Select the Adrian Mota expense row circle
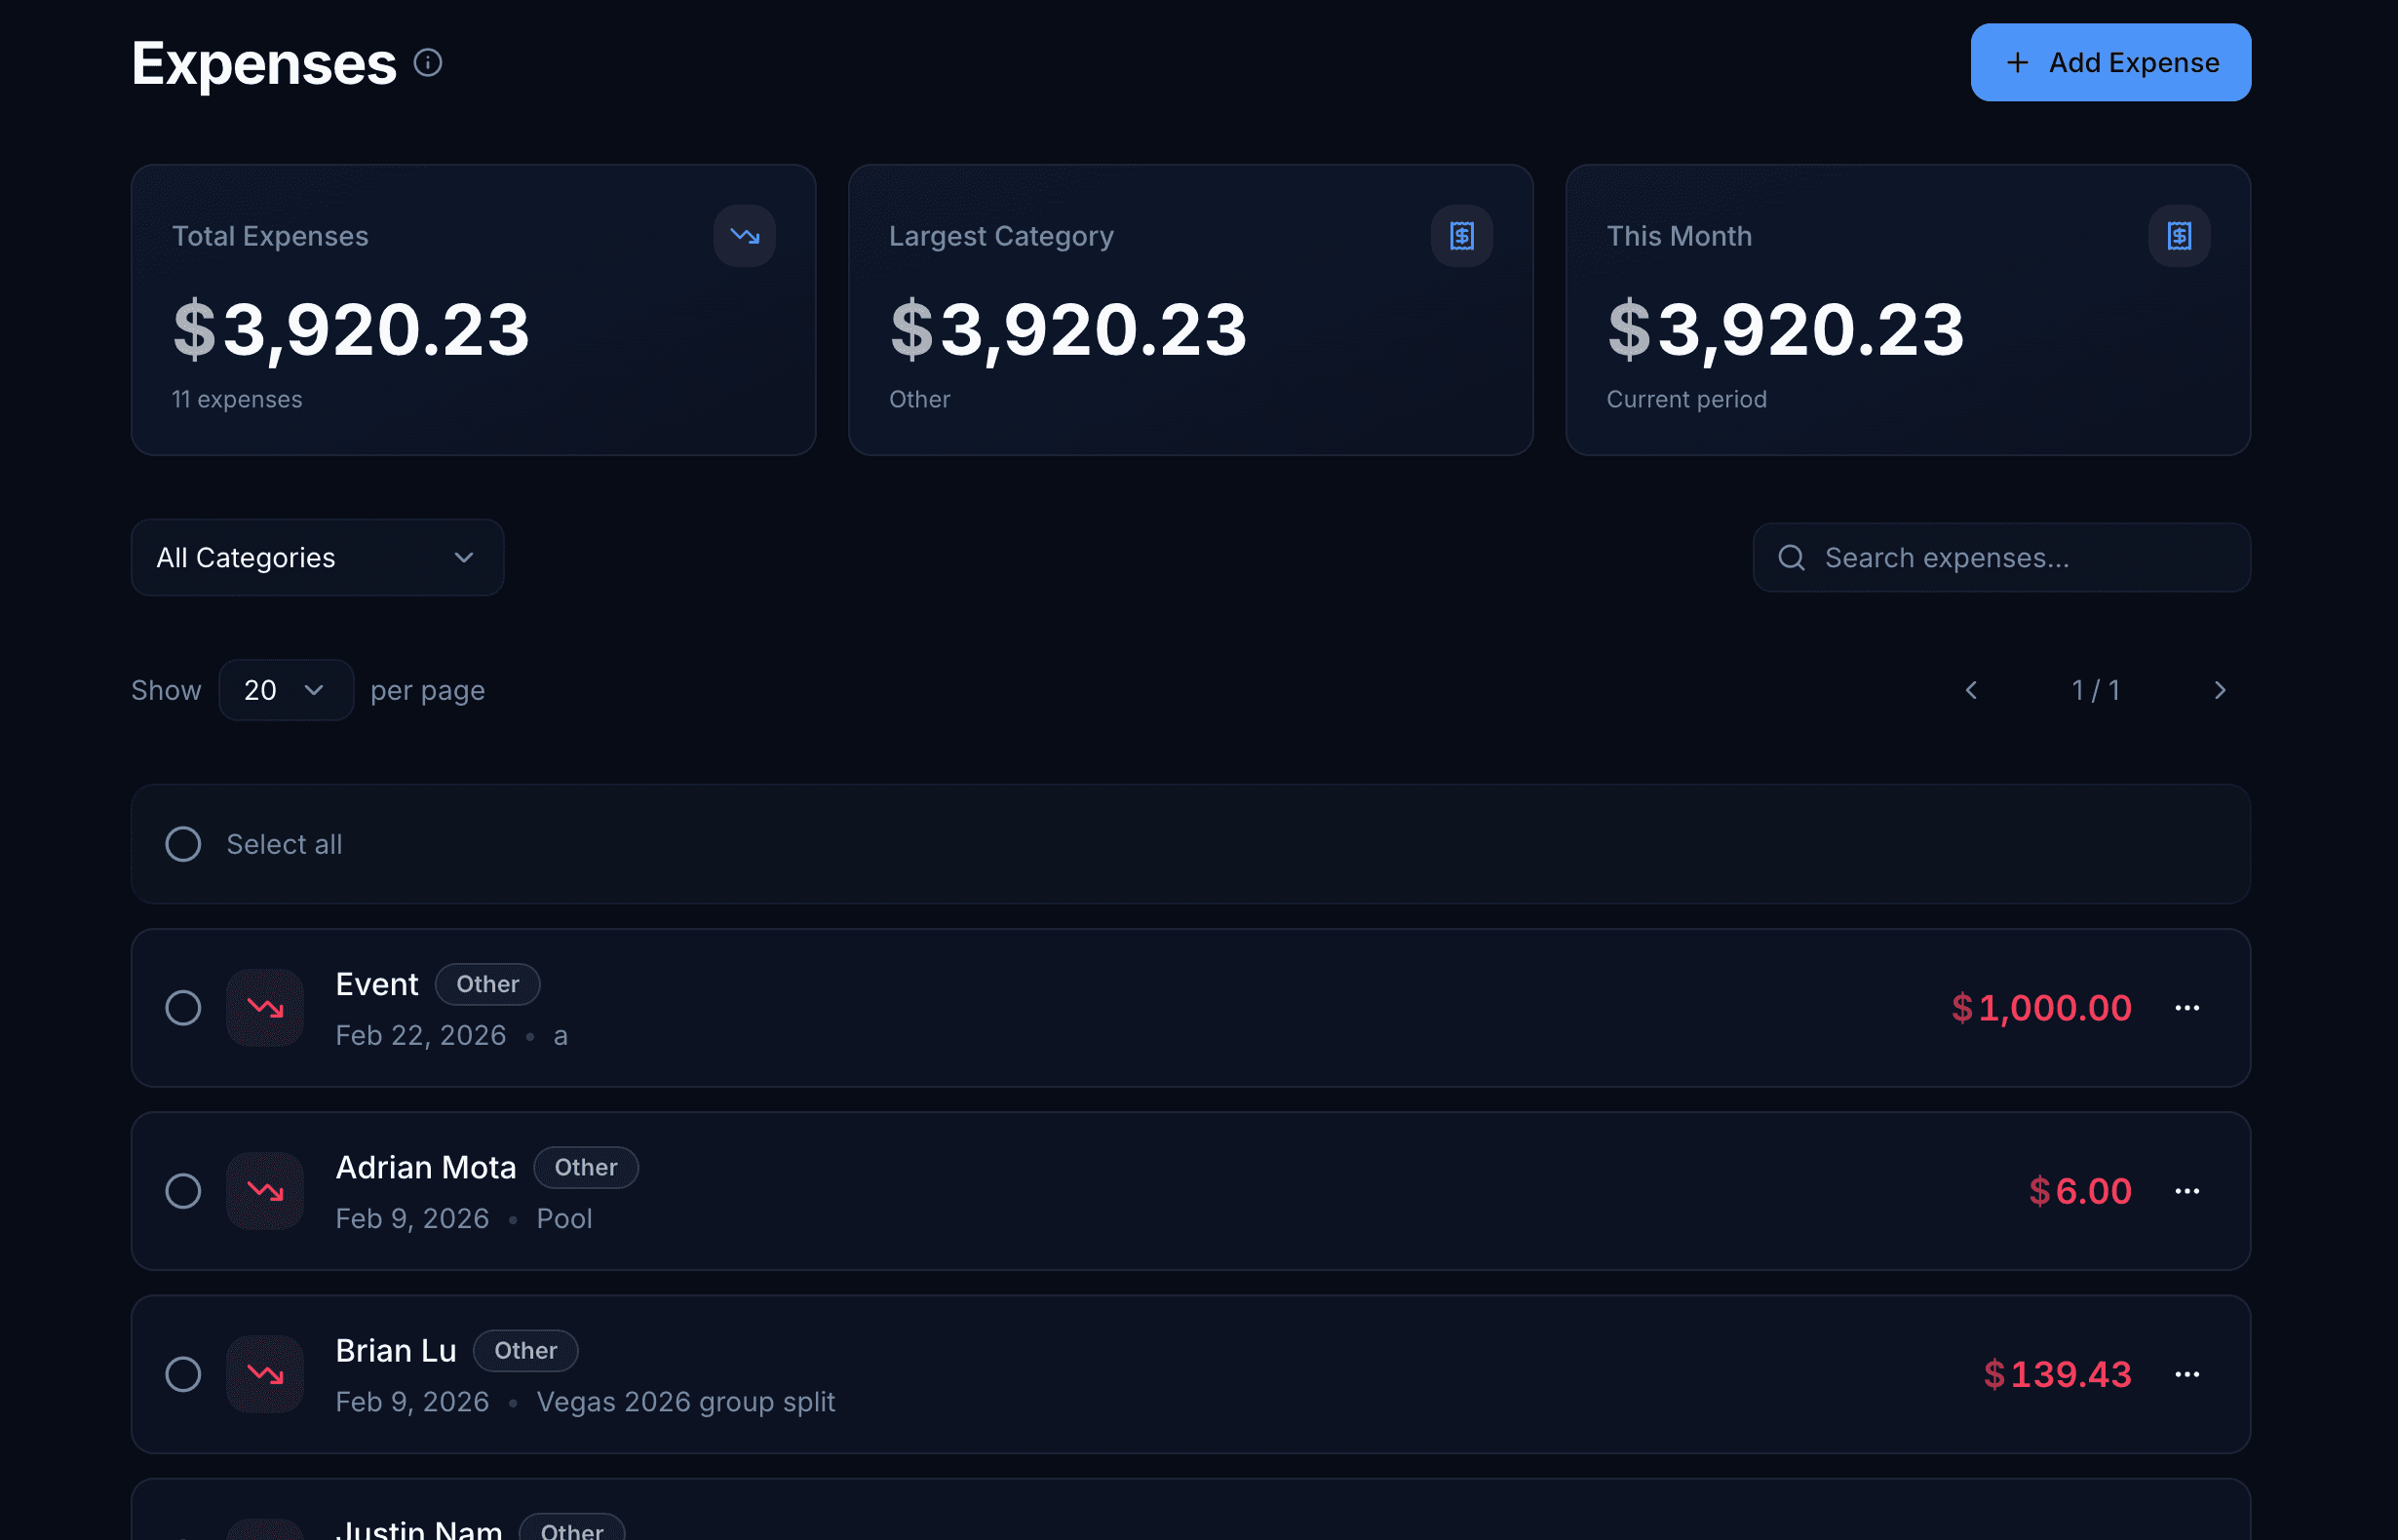Screen dimensions: 2398x1540 183,1191
